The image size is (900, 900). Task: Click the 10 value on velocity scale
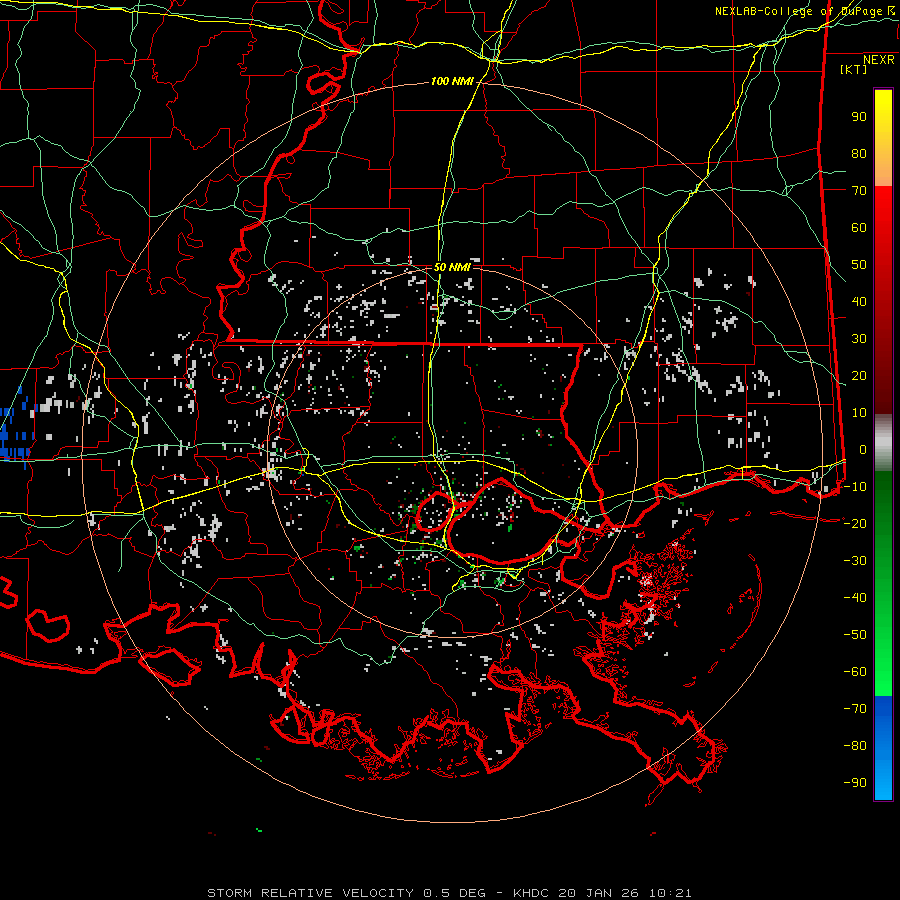(859, 413)
